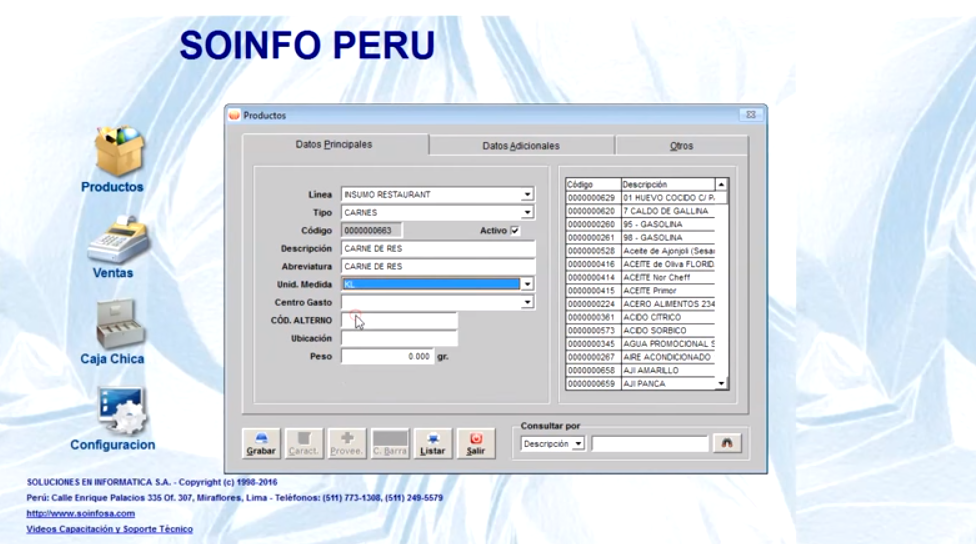Toggle the Activo checkbox
This screenshot has height=544, width=976.
(515, 231)
